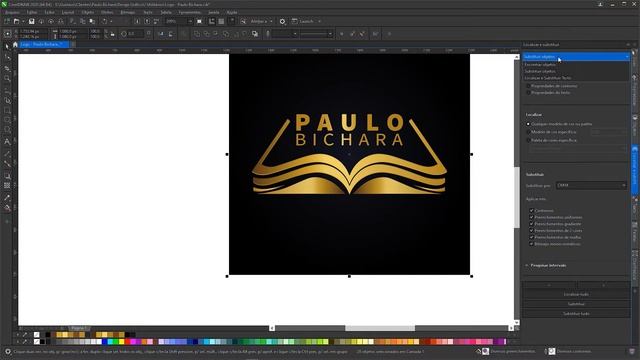
Task: Uncheck 'Preenchimentos de malha' checkbox
Action: (531, 237)
